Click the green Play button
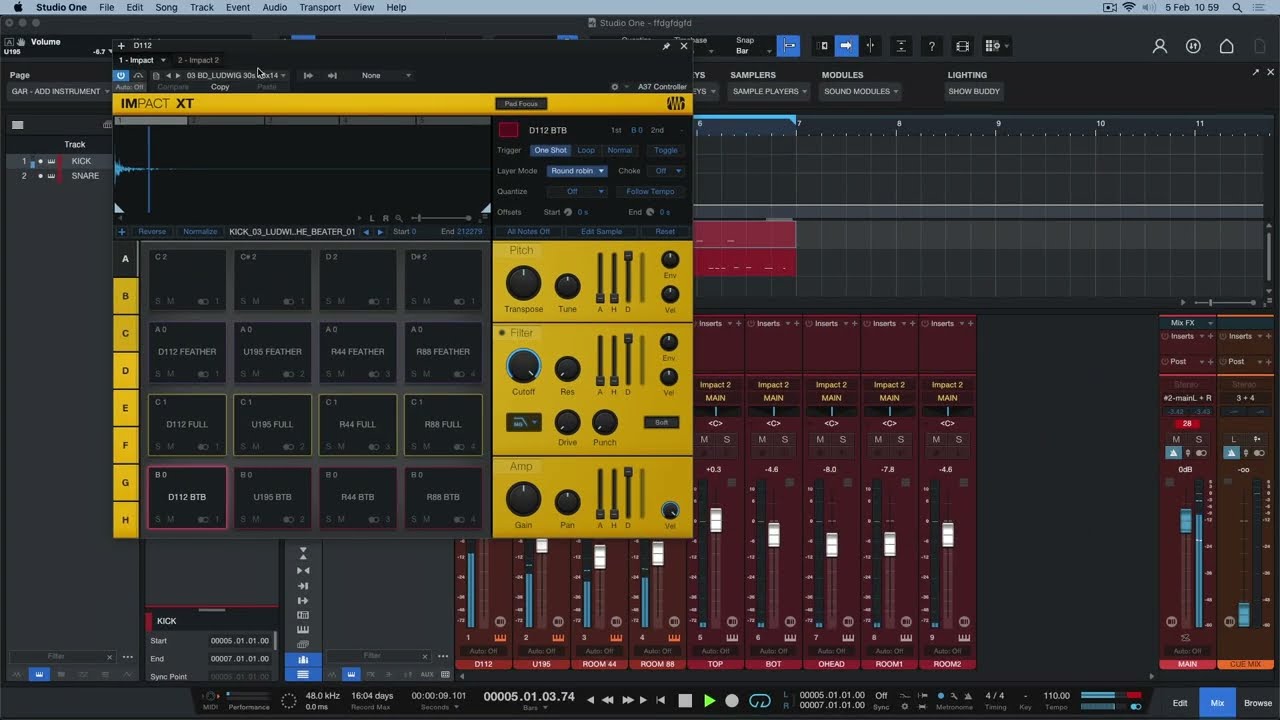 coord(709,701)
